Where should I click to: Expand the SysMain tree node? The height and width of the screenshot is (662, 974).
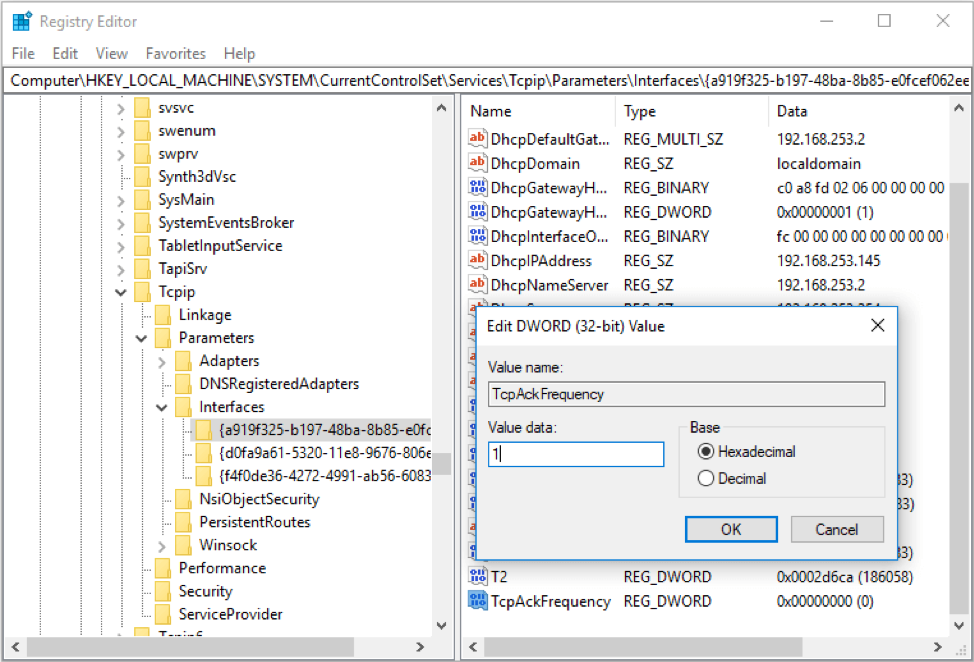pyautogui.click(x=121, y=201)
